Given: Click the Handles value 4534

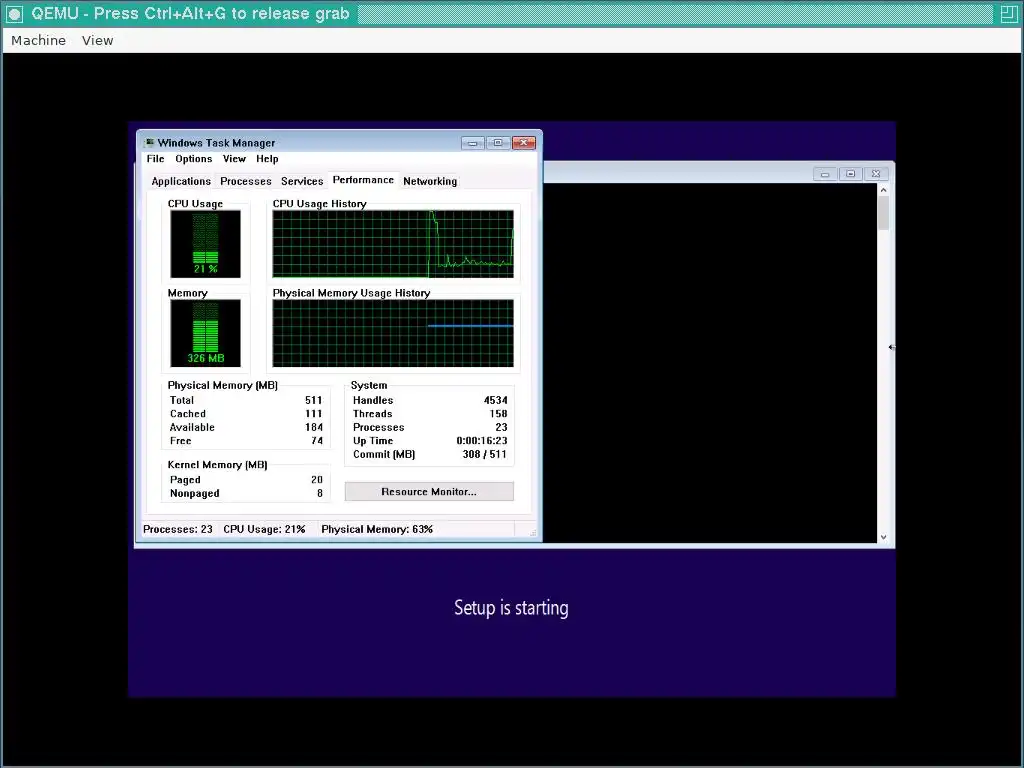Looking at the screenshot, I should coord(495,400).
